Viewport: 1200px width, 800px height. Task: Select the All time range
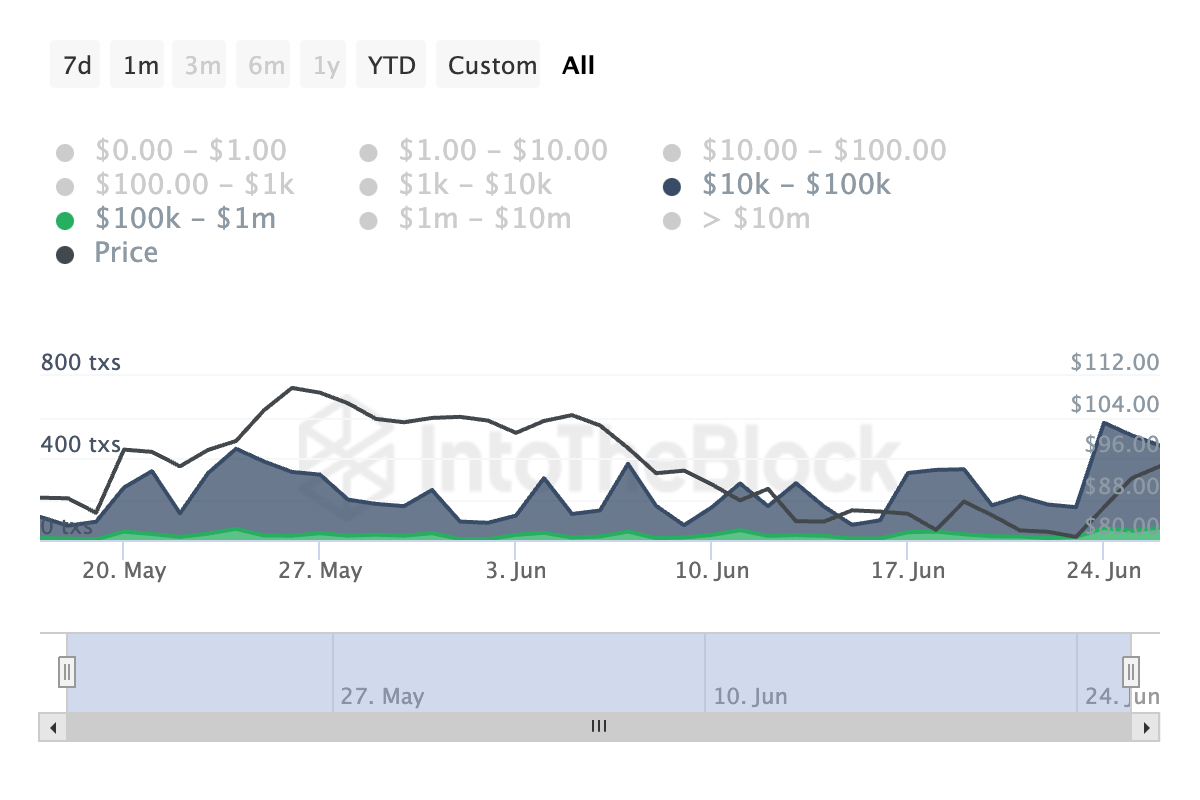coord(578,66)
